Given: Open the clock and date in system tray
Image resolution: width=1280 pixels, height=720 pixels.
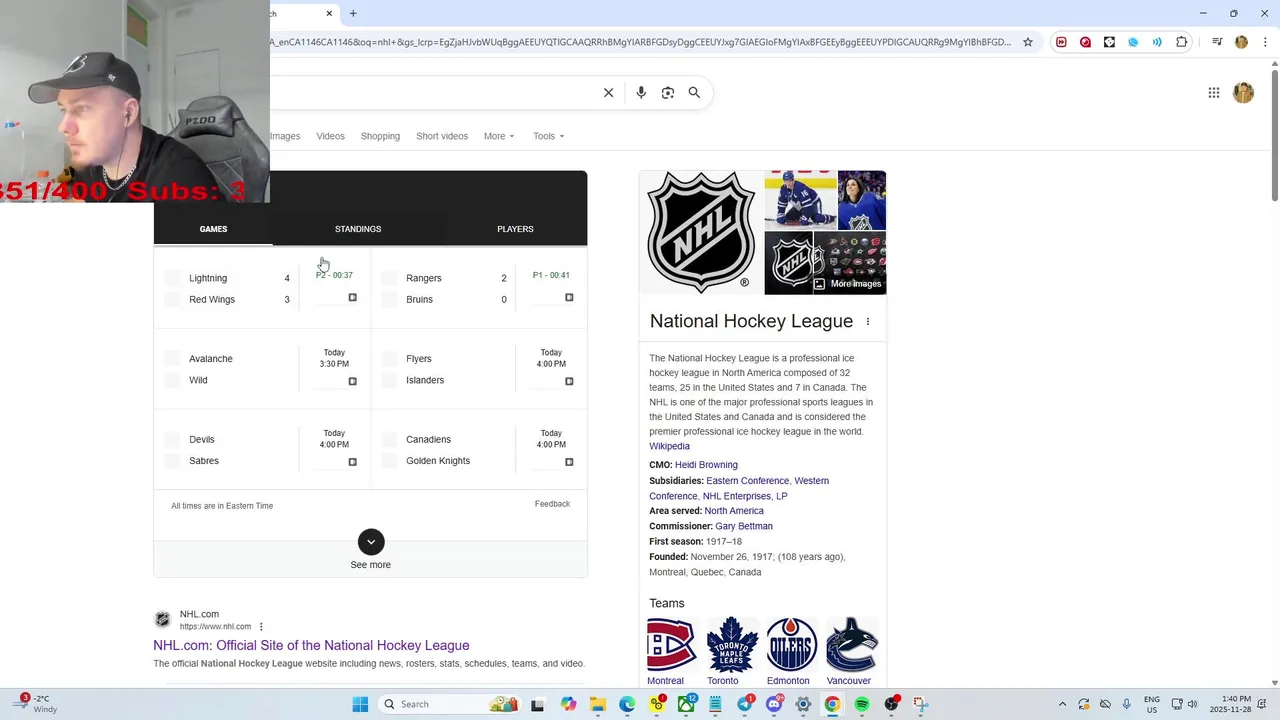Looking at the screenshot, I should 1229,704.
